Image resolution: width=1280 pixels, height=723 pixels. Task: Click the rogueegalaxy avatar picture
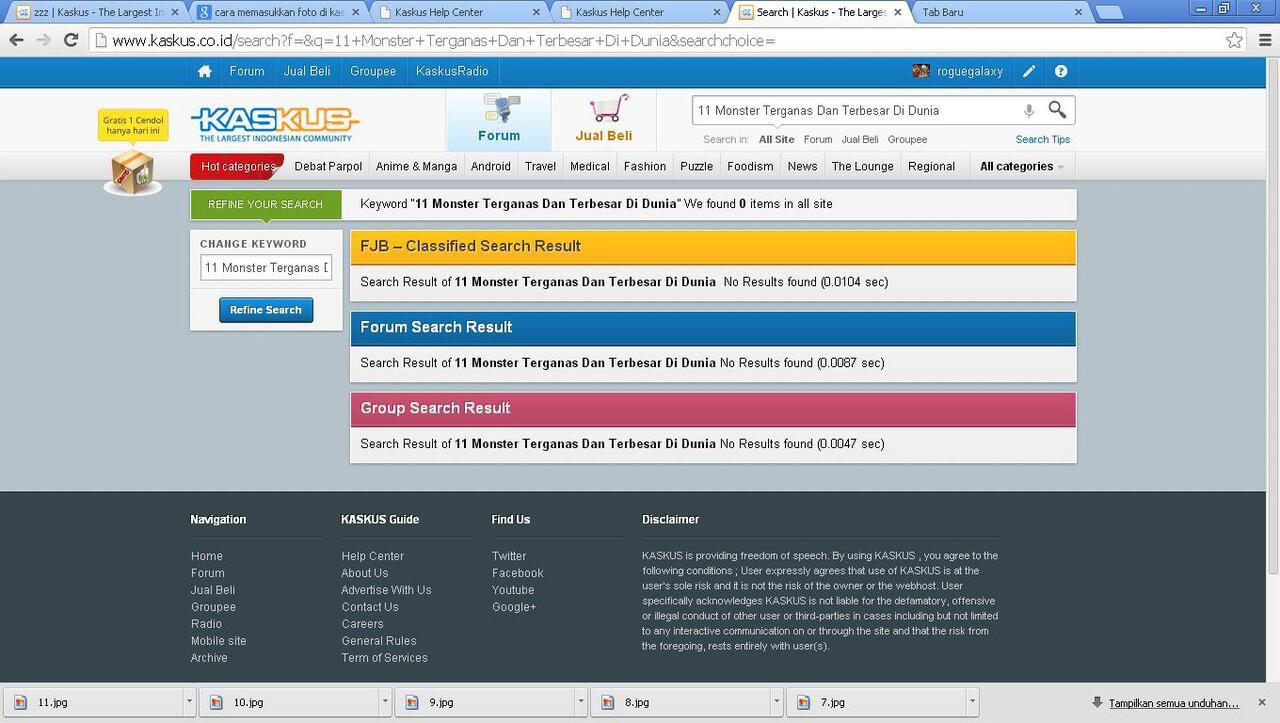(x=921, y=71)
